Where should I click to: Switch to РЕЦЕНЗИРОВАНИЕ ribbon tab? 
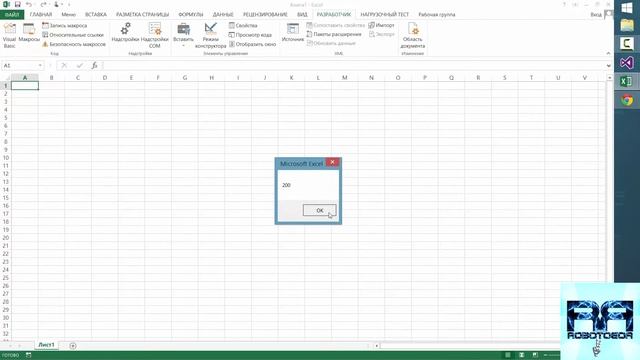[x=265, y=15]
